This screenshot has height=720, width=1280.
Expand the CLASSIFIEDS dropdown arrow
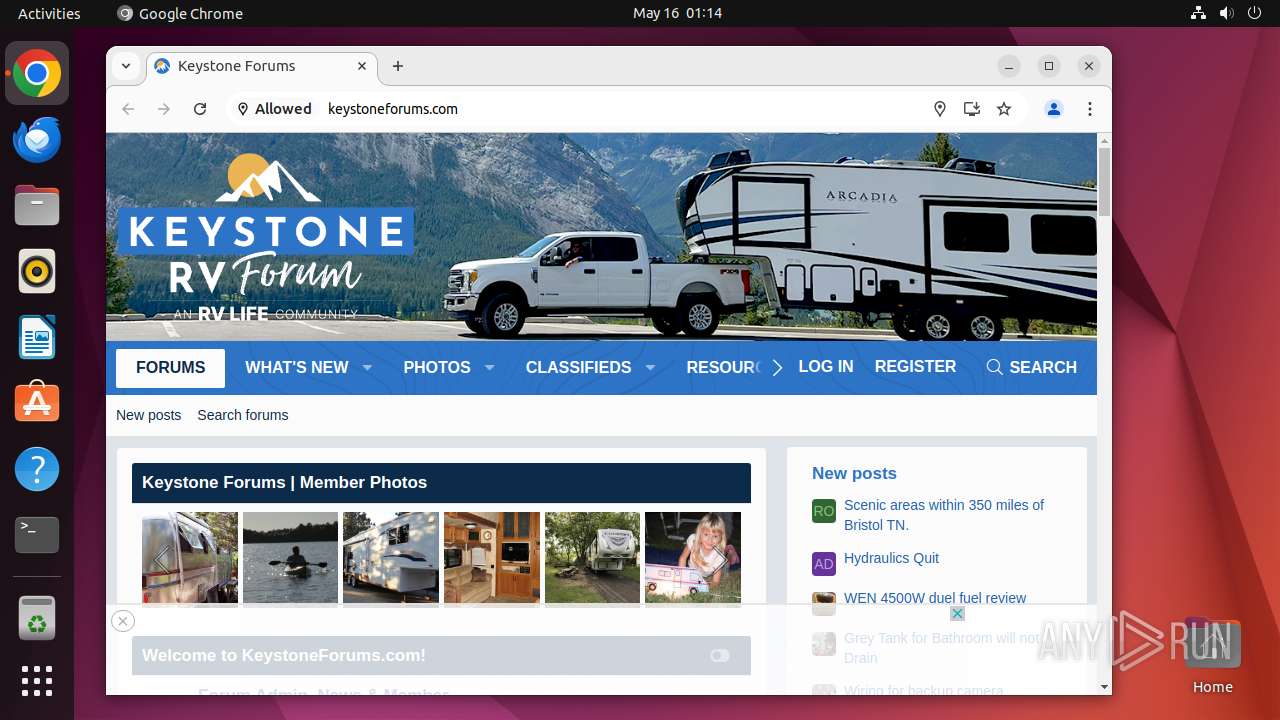click(650, 368)
